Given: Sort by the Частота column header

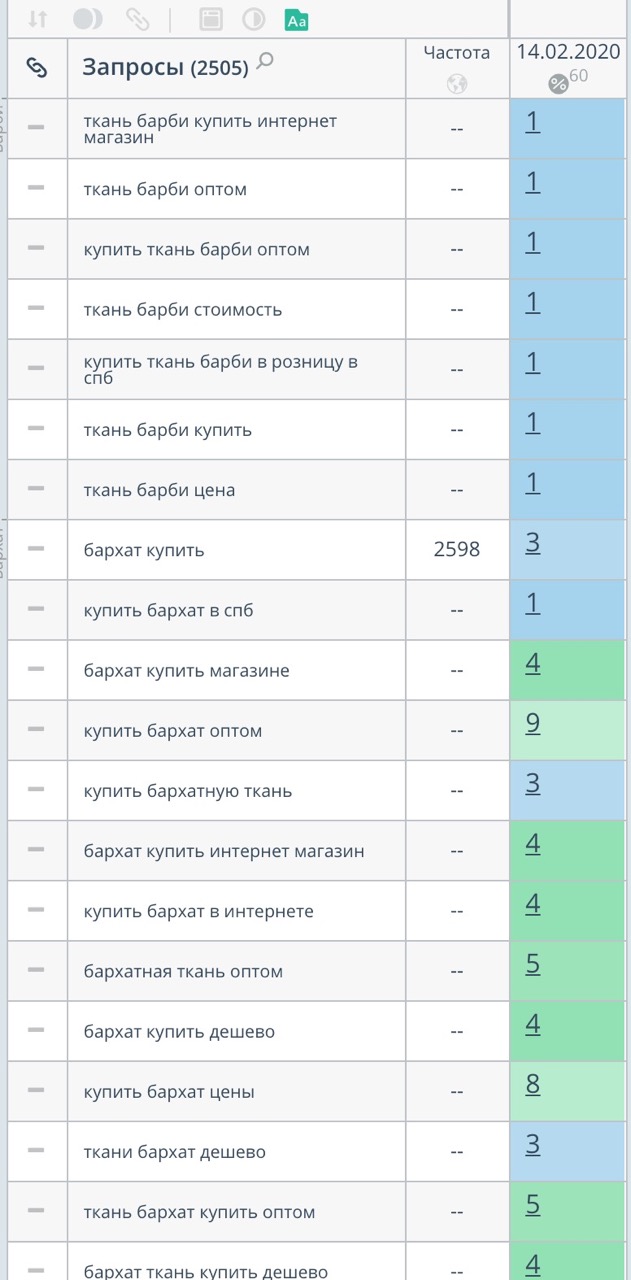Looking at the screenshot, I should 457,53.
